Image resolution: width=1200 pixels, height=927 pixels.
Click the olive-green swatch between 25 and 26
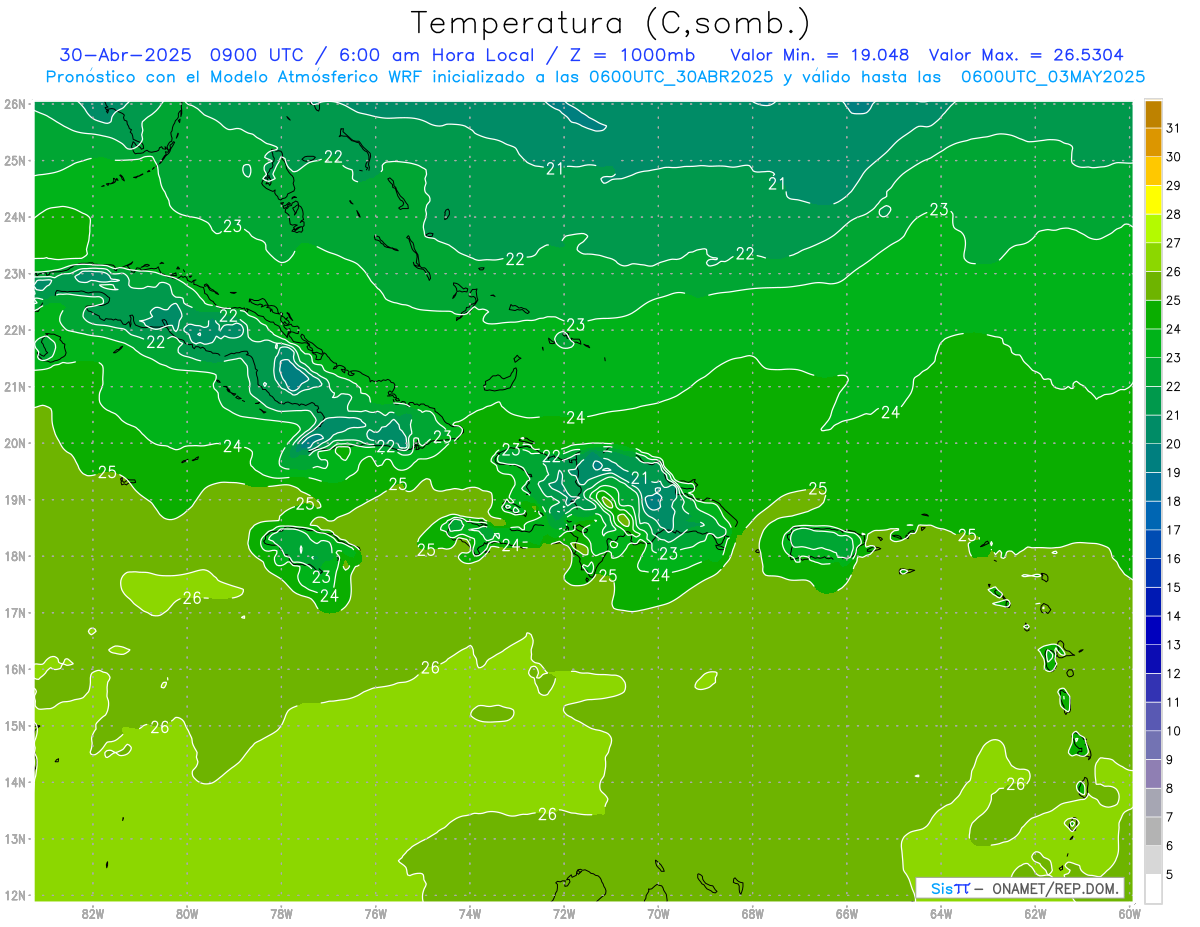coord(1153,286)
